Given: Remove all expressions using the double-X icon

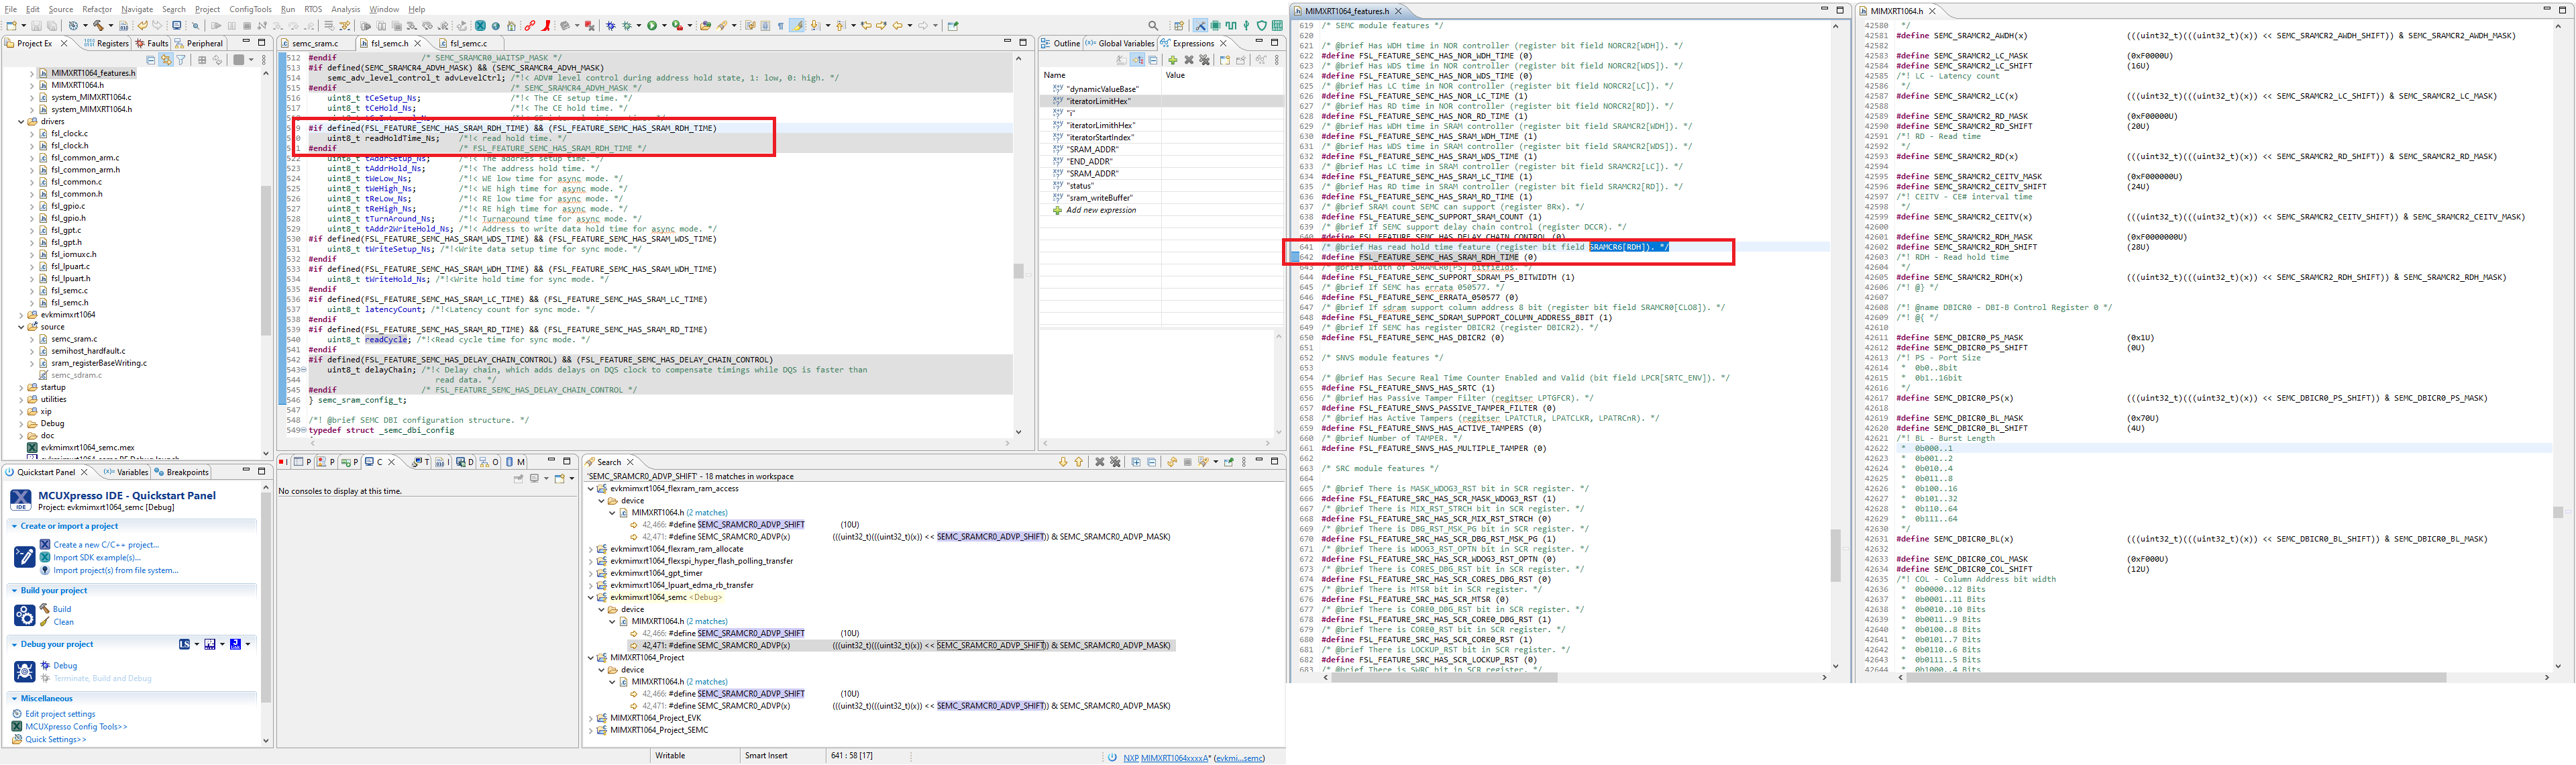Looking at the screenshot, I should point(1205,60).
